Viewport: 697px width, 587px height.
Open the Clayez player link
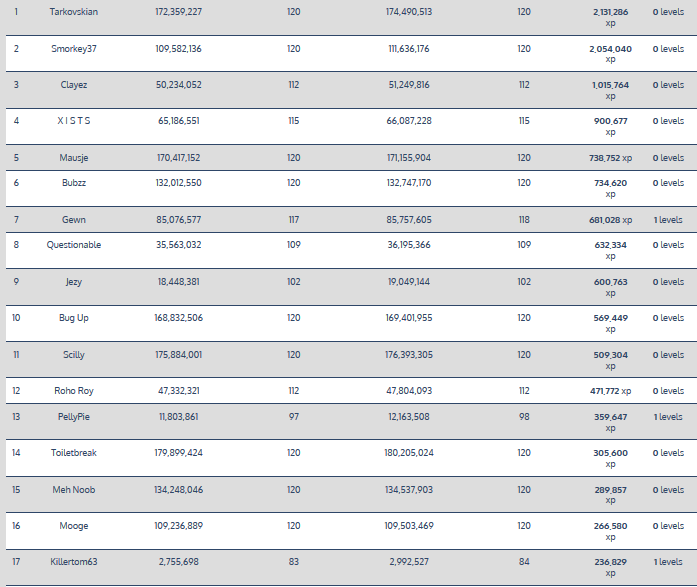pos(73,85)
